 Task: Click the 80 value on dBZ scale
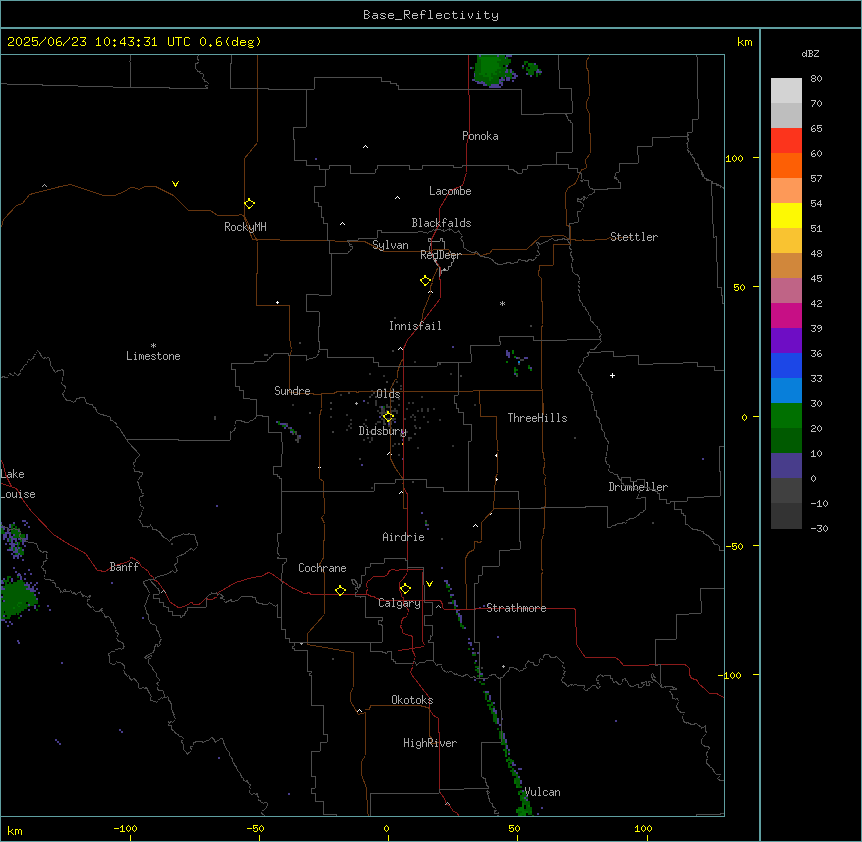coord(816,79)
